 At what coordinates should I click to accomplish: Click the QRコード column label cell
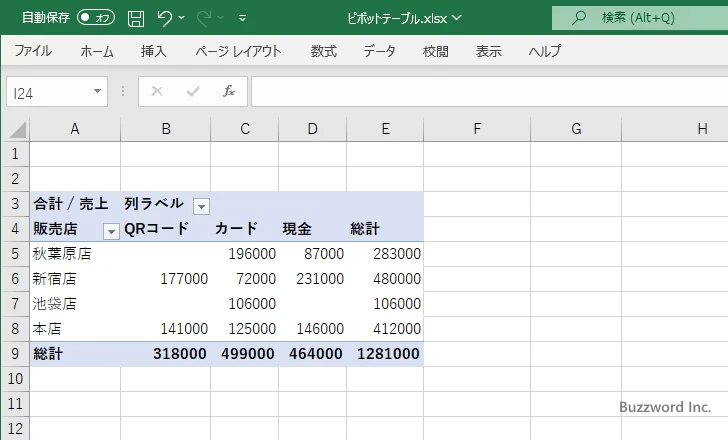(166, 229)
